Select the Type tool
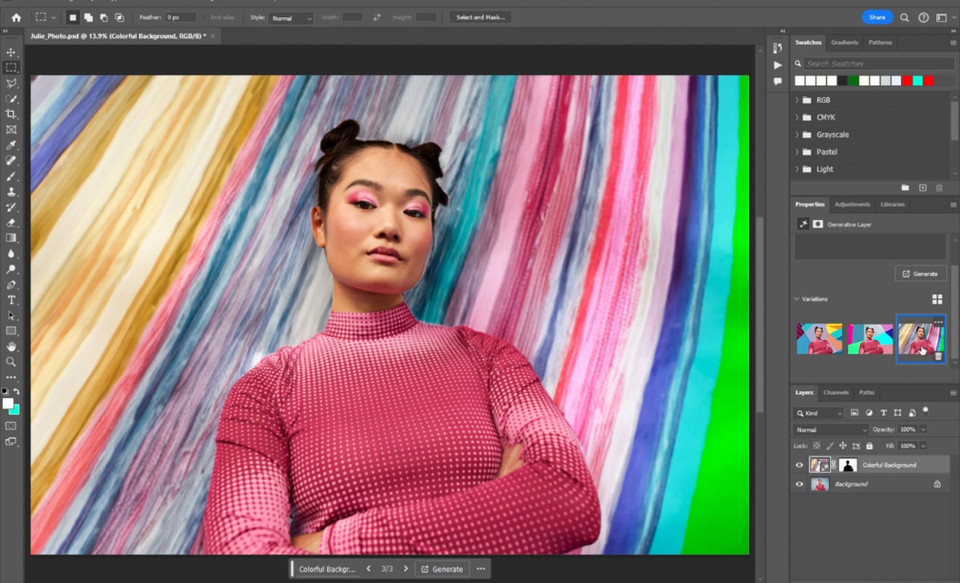The image size is (960, 583). click(x=12, y=300)
